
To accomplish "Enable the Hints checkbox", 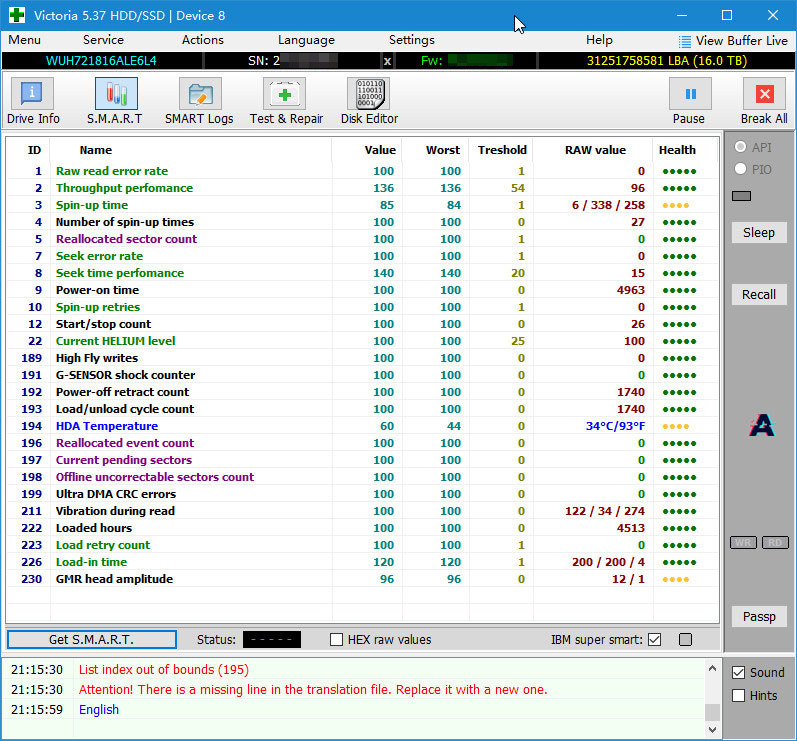I will pyautogui.click(x=739, y=696).
